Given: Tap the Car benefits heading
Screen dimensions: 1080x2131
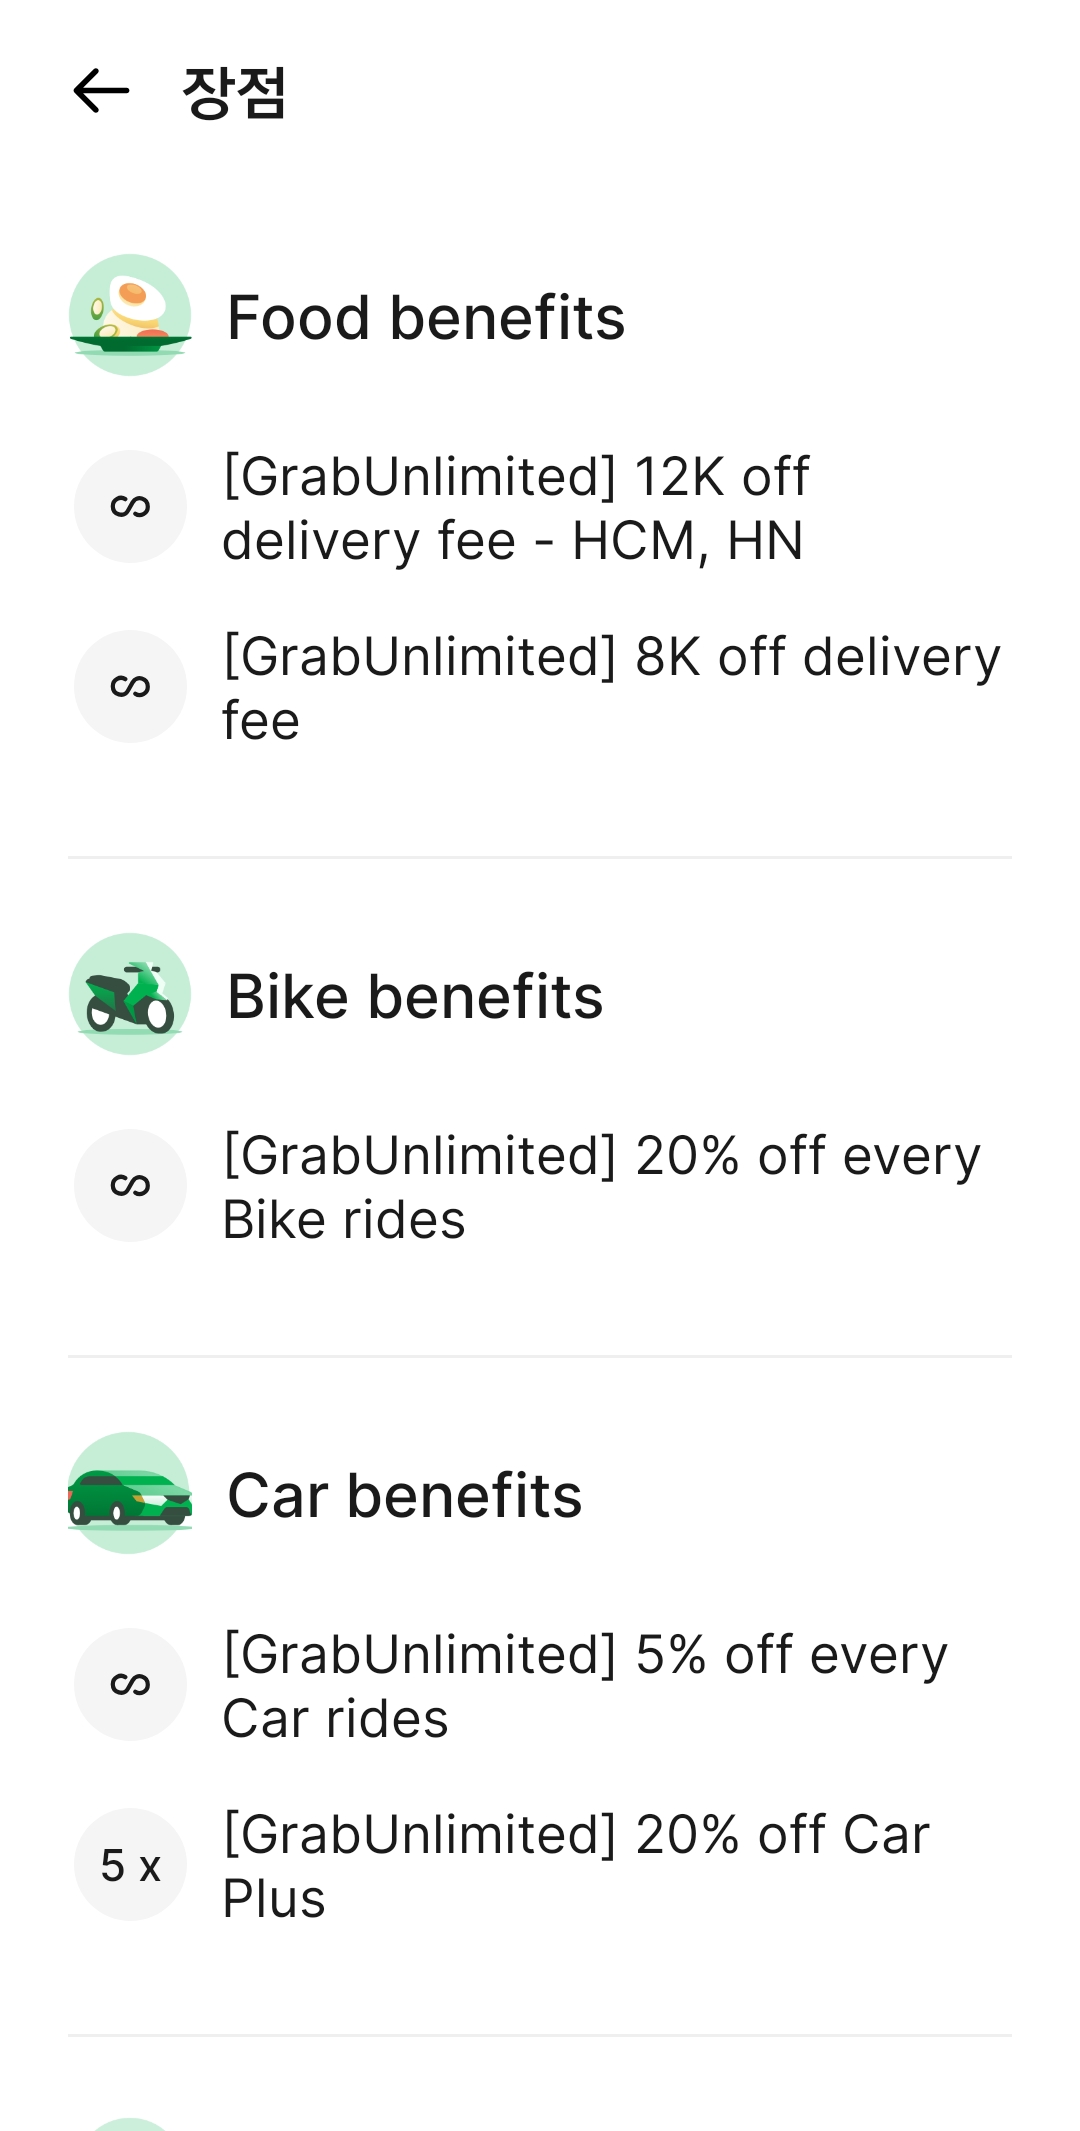Looking at the screenshot, I should click(x=405, y=1496).
